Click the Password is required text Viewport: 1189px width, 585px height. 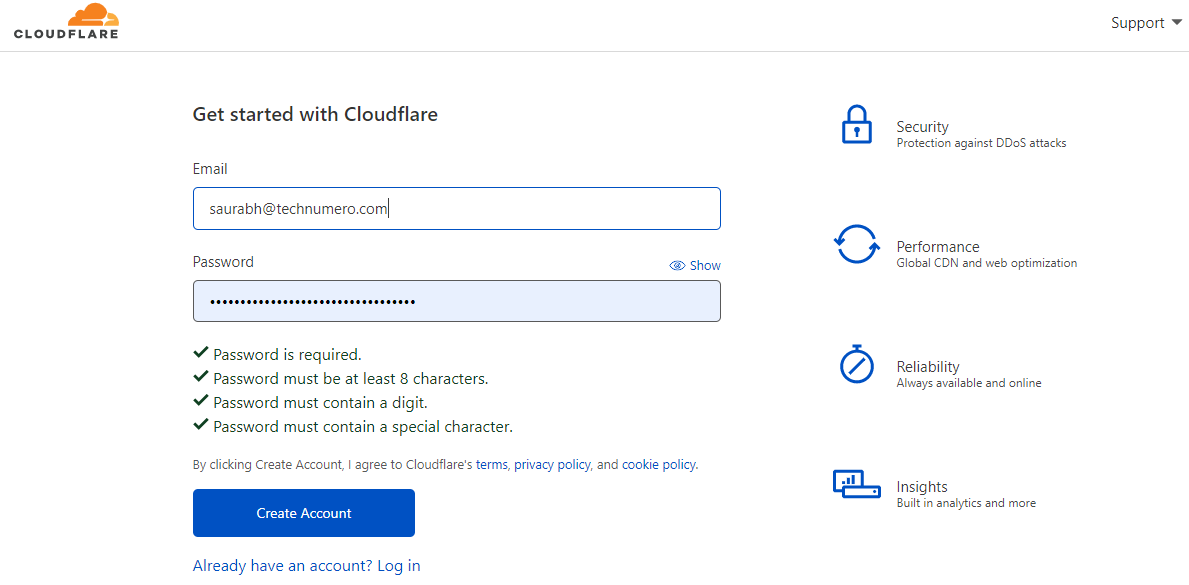[287, 355]
